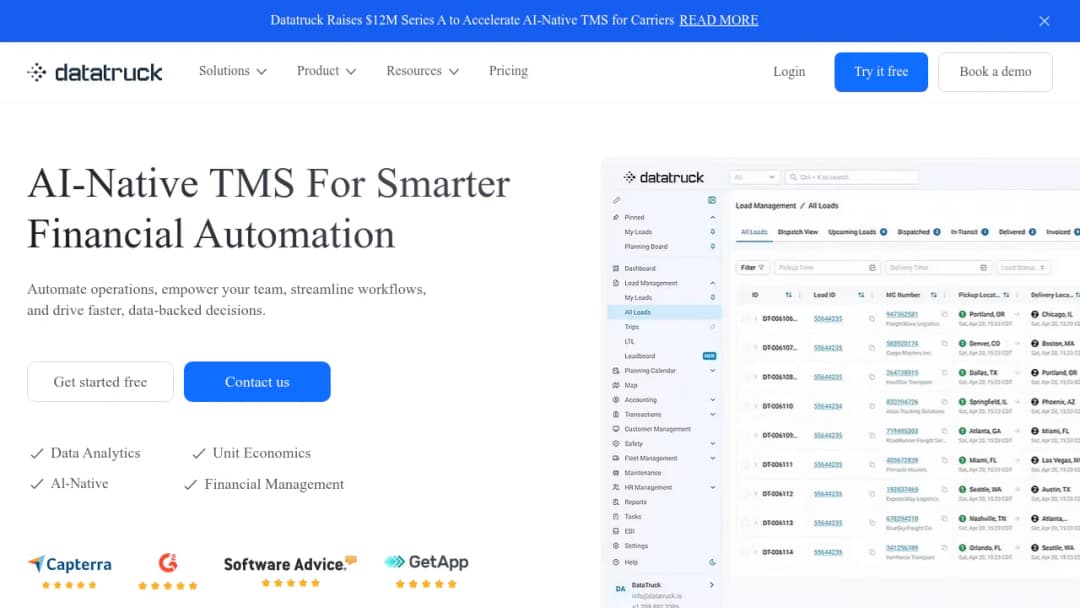This screenshot has height=608, width=1080.
Task: Click the Dashboard icon in app sidebar
Action: click(x=616, y=269)
